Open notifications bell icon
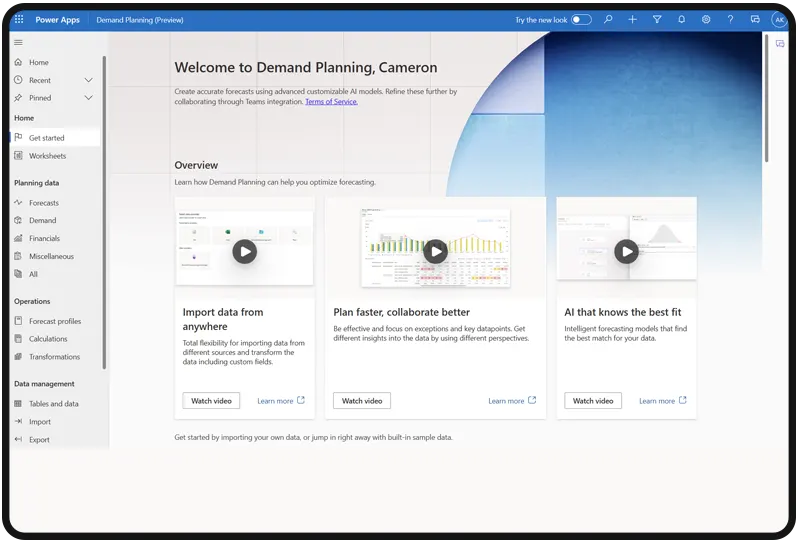This screenshot has width=800, height=544. click(682, 19)
